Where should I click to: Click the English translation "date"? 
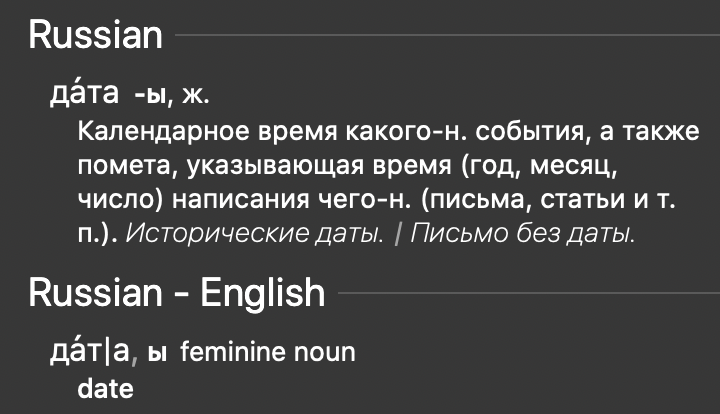pos(105,388)
